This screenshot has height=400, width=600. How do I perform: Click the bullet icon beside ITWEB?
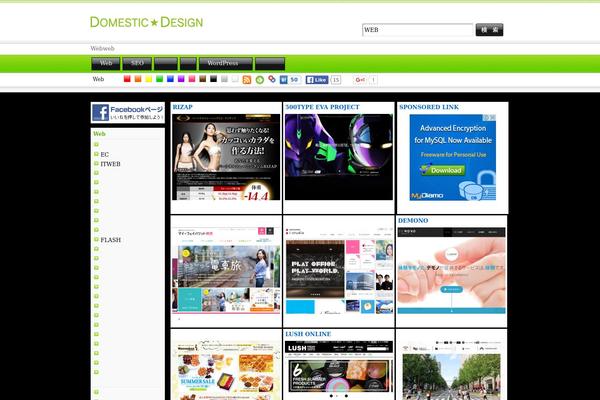coord(96,163)
